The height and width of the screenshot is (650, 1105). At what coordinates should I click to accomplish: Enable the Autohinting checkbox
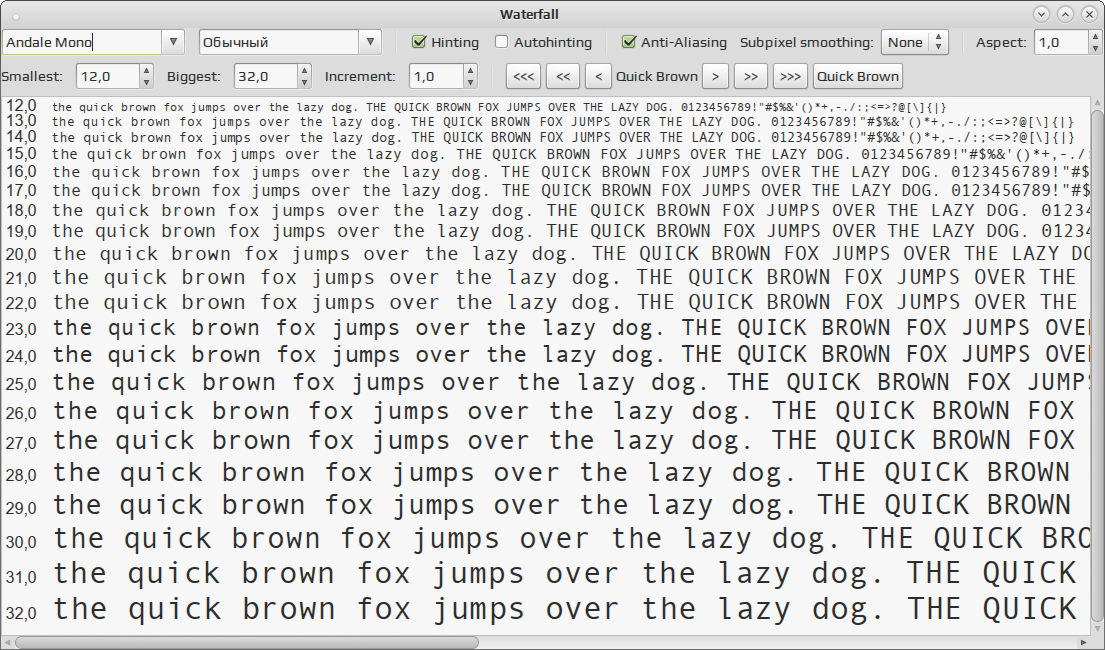[502, 42]
